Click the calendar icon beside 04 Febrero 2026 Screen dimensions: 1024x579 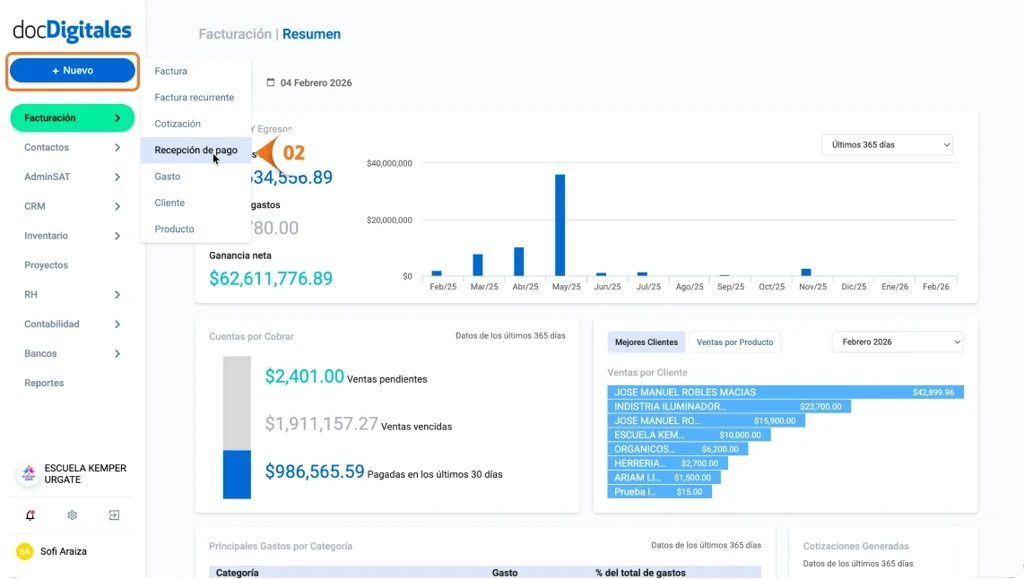tap(271, 83)
